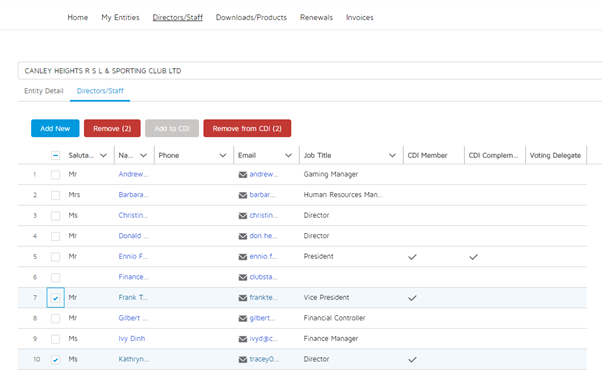Click the mail icon in Ennio's row
Image resolution: width=602 pixels, height=372 pixels.
coord(243,257)
